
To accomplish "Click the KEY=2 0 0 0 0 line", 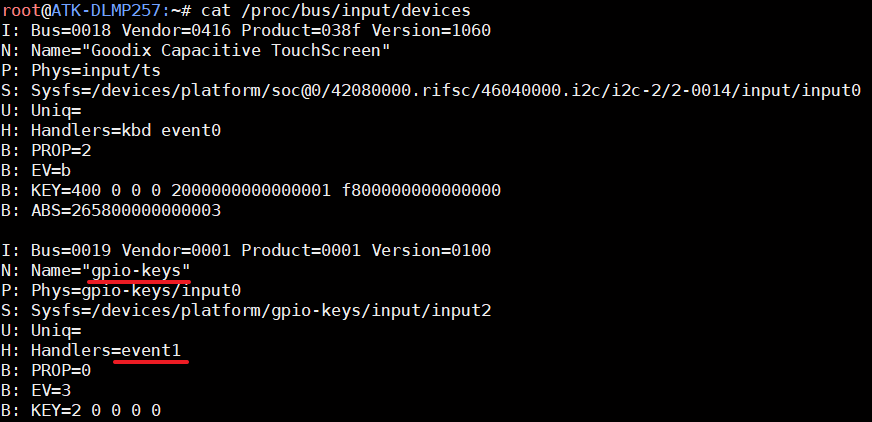I will [81, 411].
